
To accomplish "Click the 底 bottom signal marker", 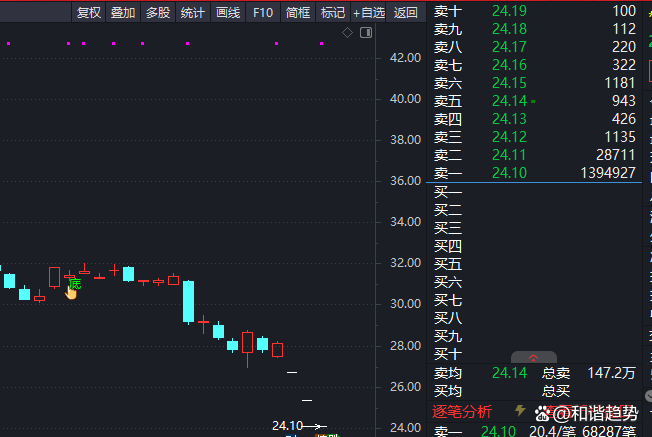I will pyautogui.click(x=75, y=284).
